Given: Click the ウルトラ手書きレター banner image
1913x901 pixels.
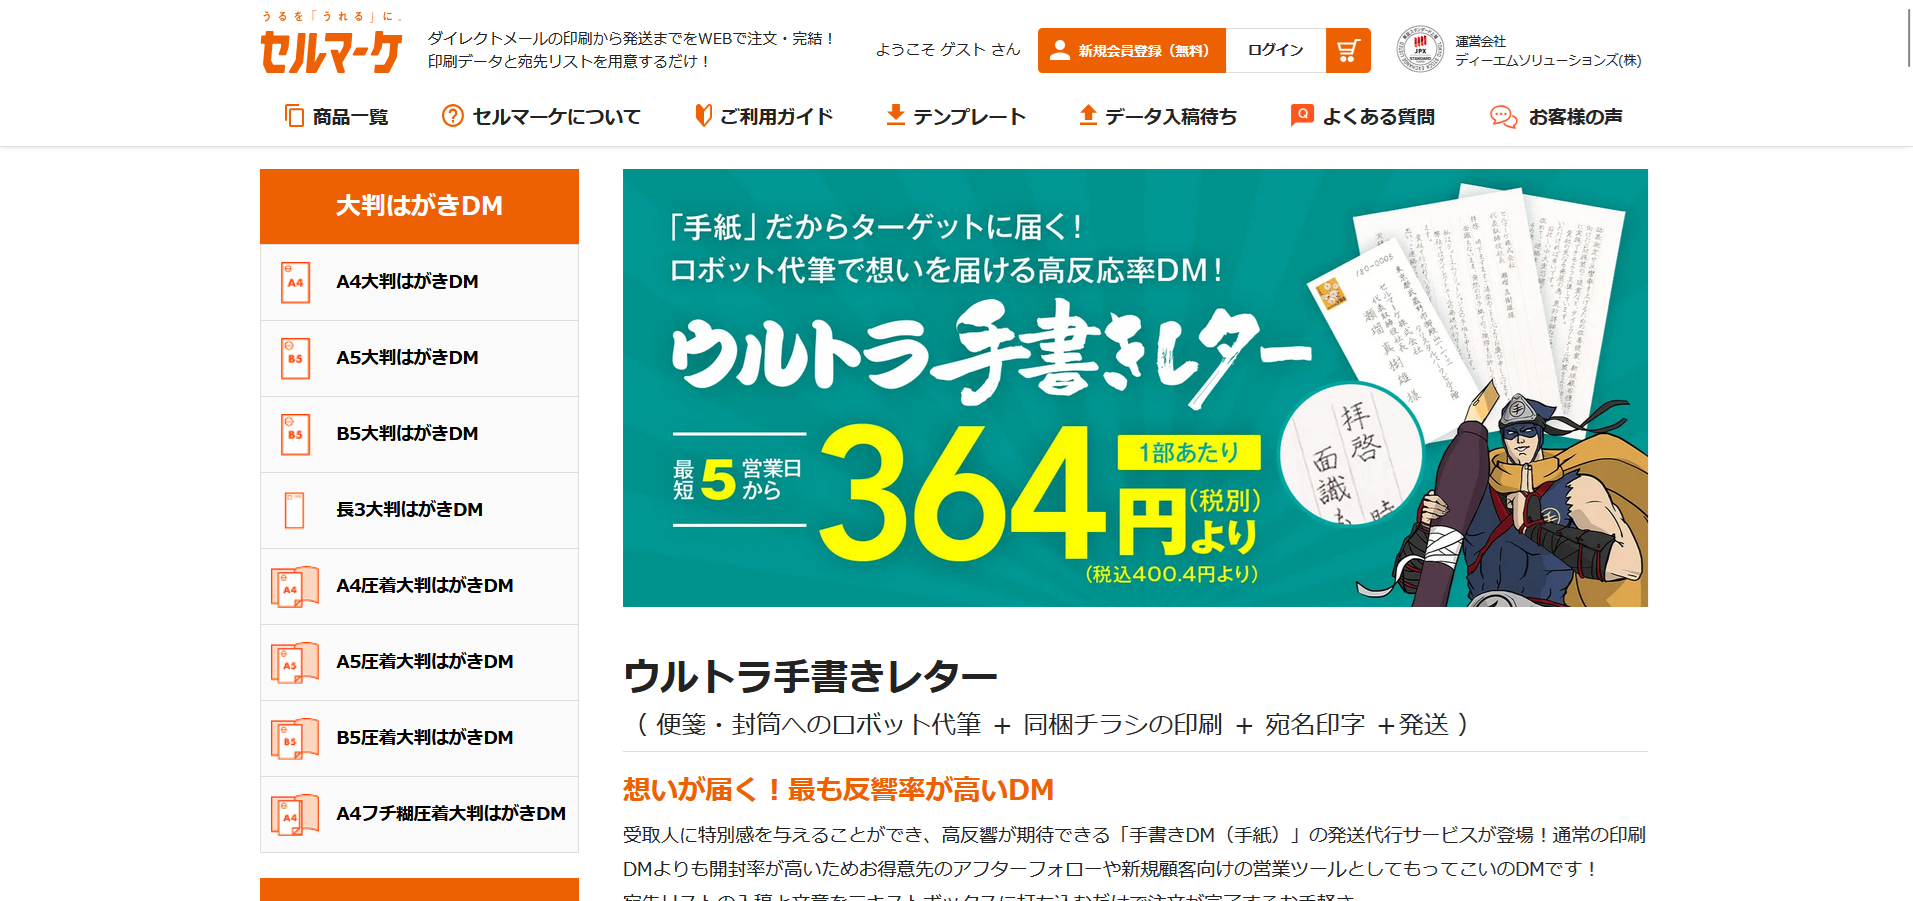Looking at the screenshot, I should [1135, 388].
